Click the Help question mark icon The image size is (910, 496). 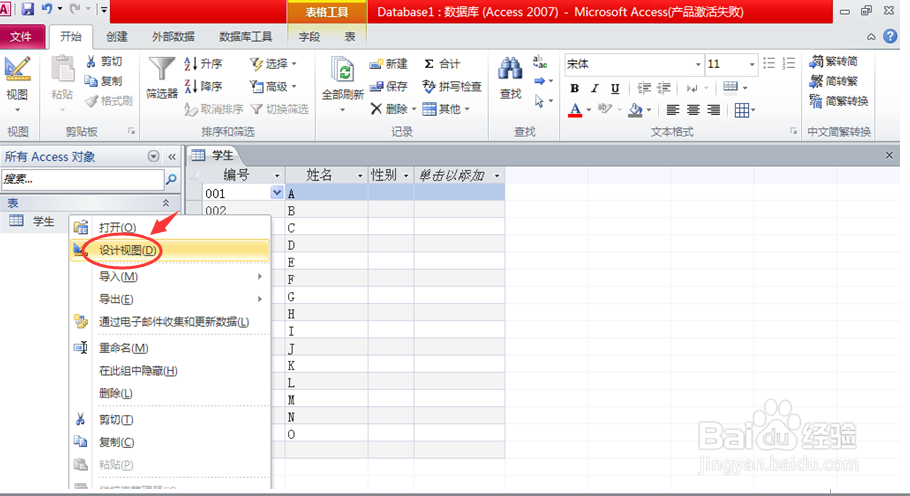890,37
